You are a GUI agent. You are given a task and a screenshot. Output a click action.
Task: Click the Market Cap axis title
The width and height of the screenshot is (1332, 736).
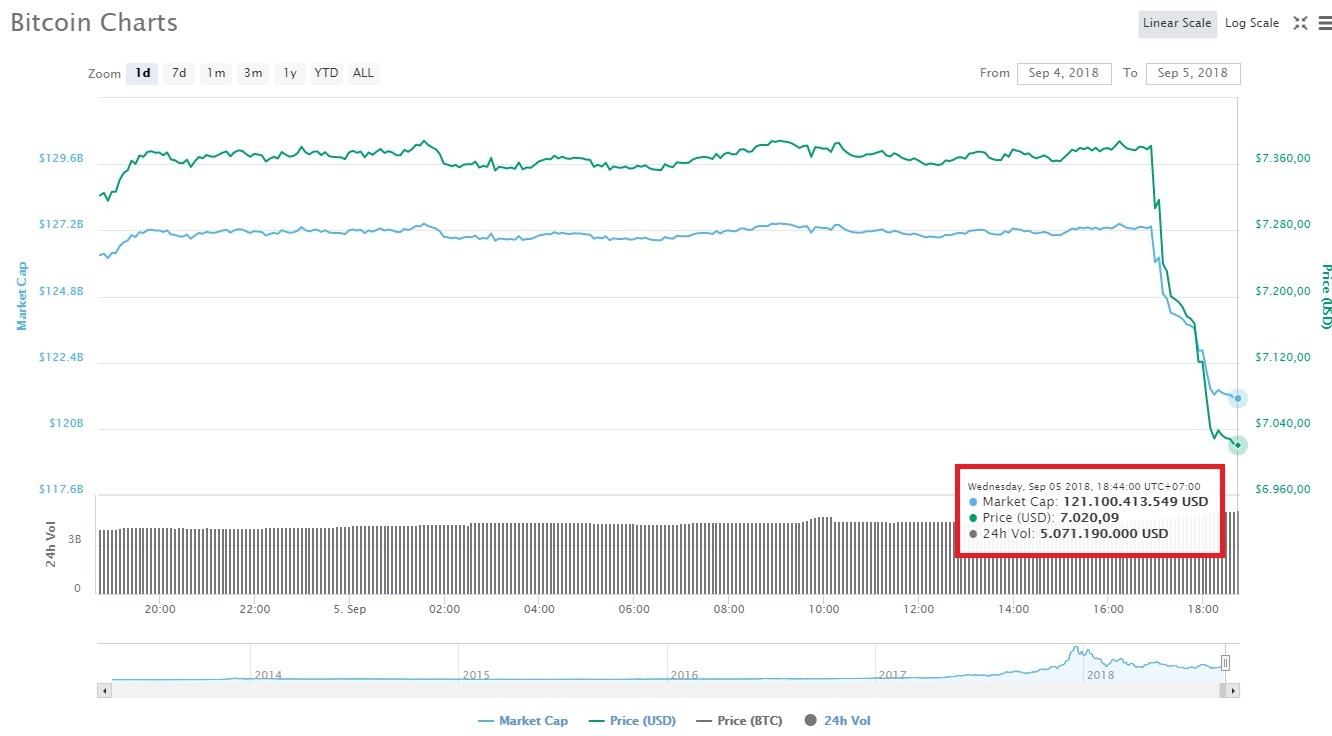(21, 297)
